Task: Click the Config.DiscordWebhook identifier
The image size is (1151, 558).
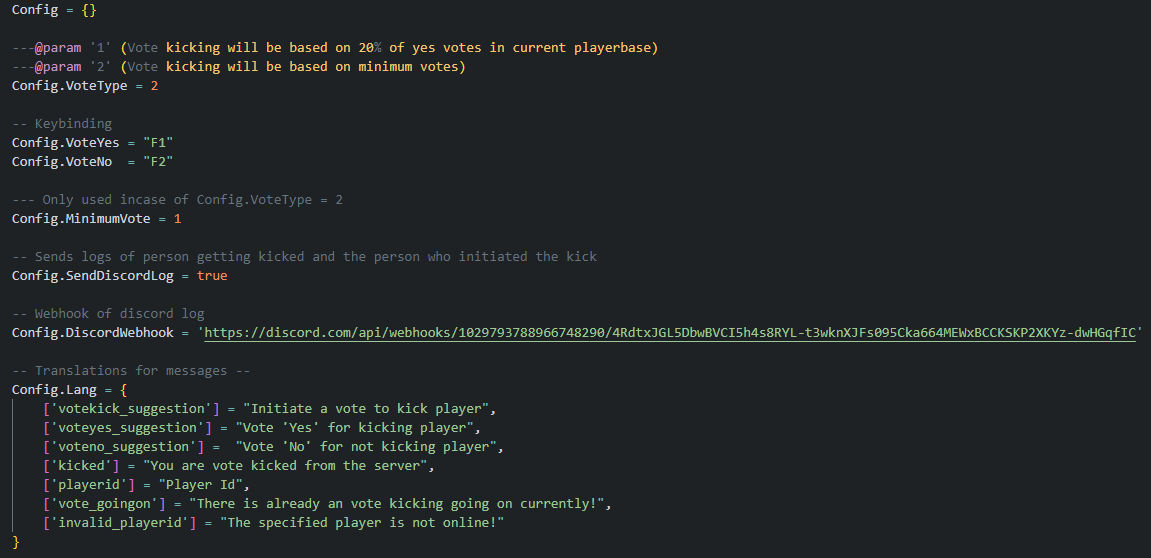Action: (92, 332)
